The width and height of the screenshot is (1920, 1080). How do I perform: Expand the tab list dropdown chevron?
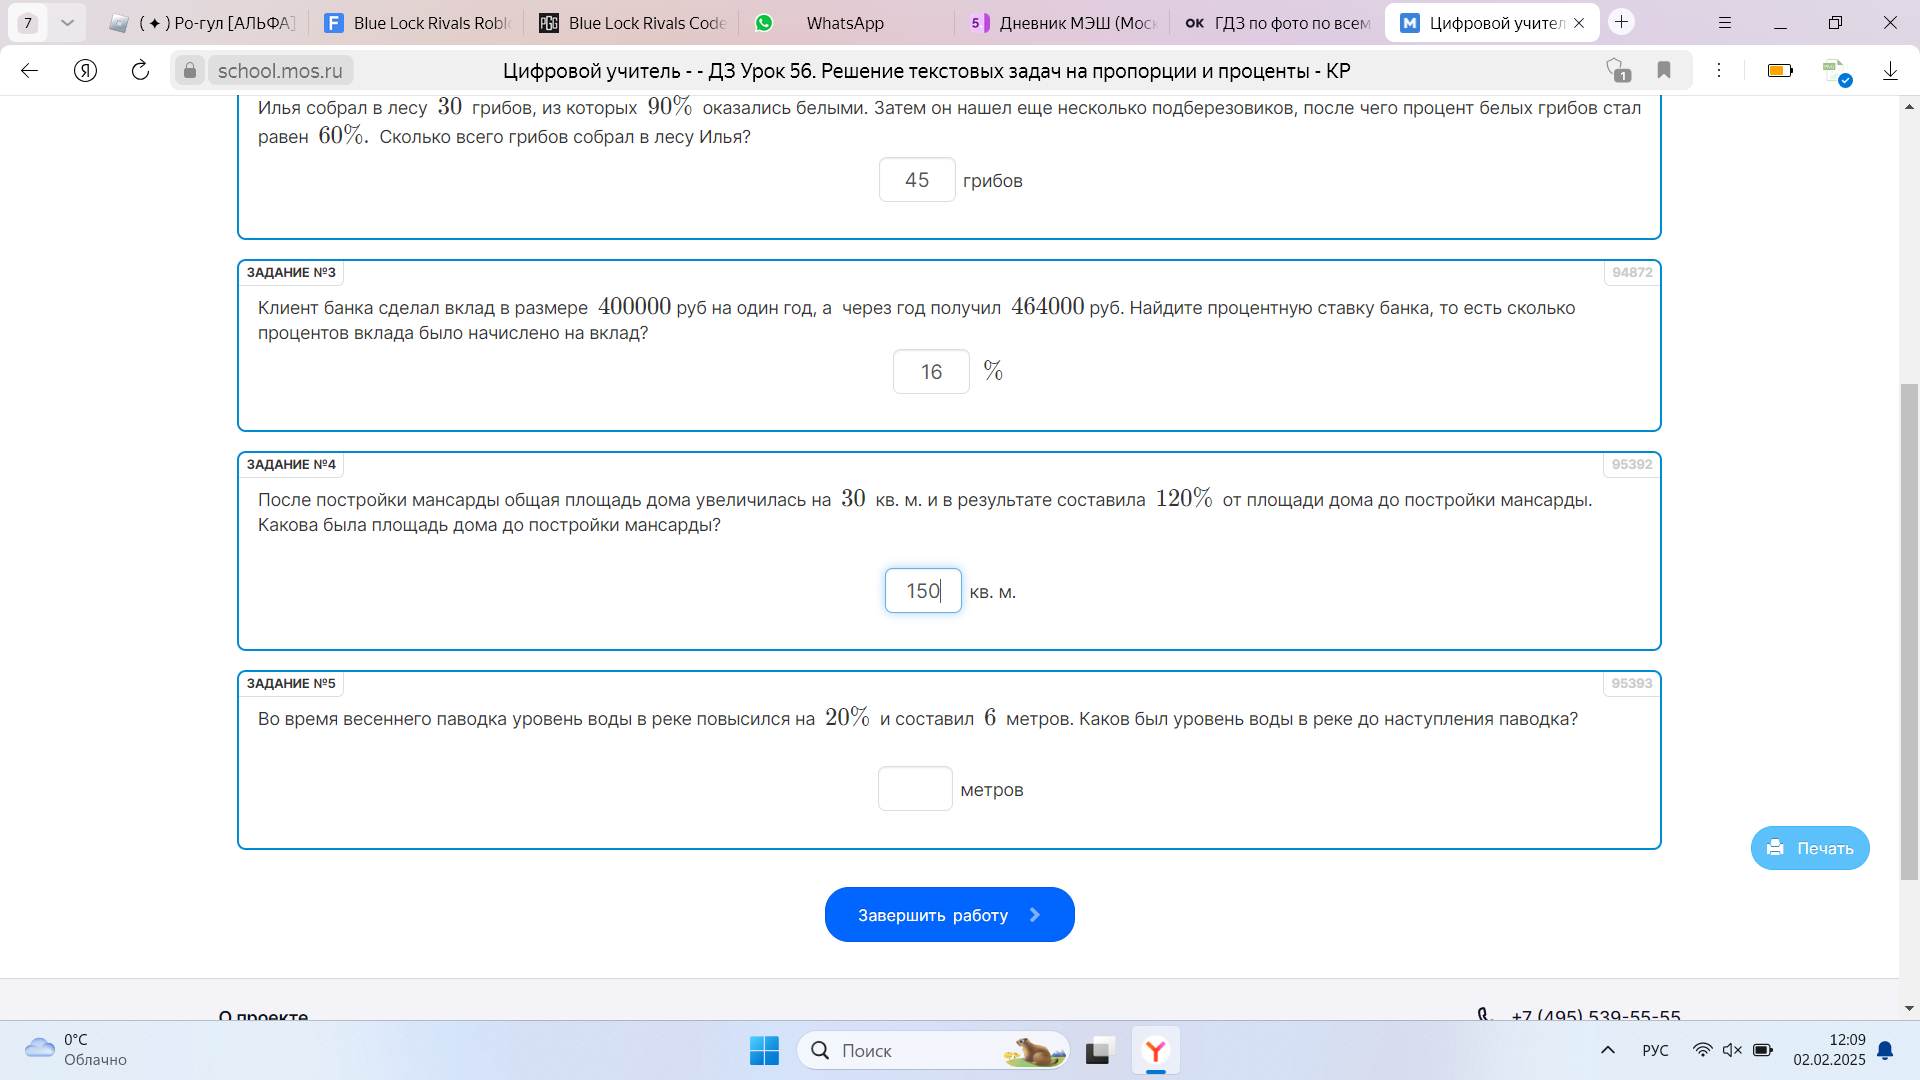click(67, 22)
